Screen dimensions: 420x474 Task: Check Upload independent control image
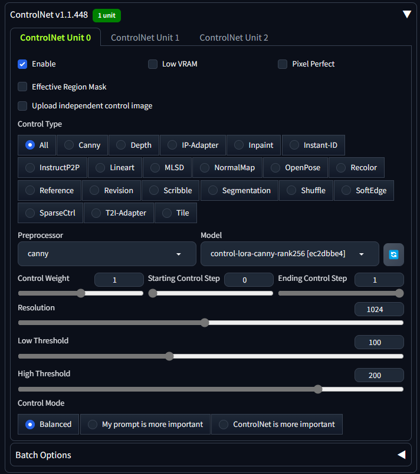coord(22,106)
